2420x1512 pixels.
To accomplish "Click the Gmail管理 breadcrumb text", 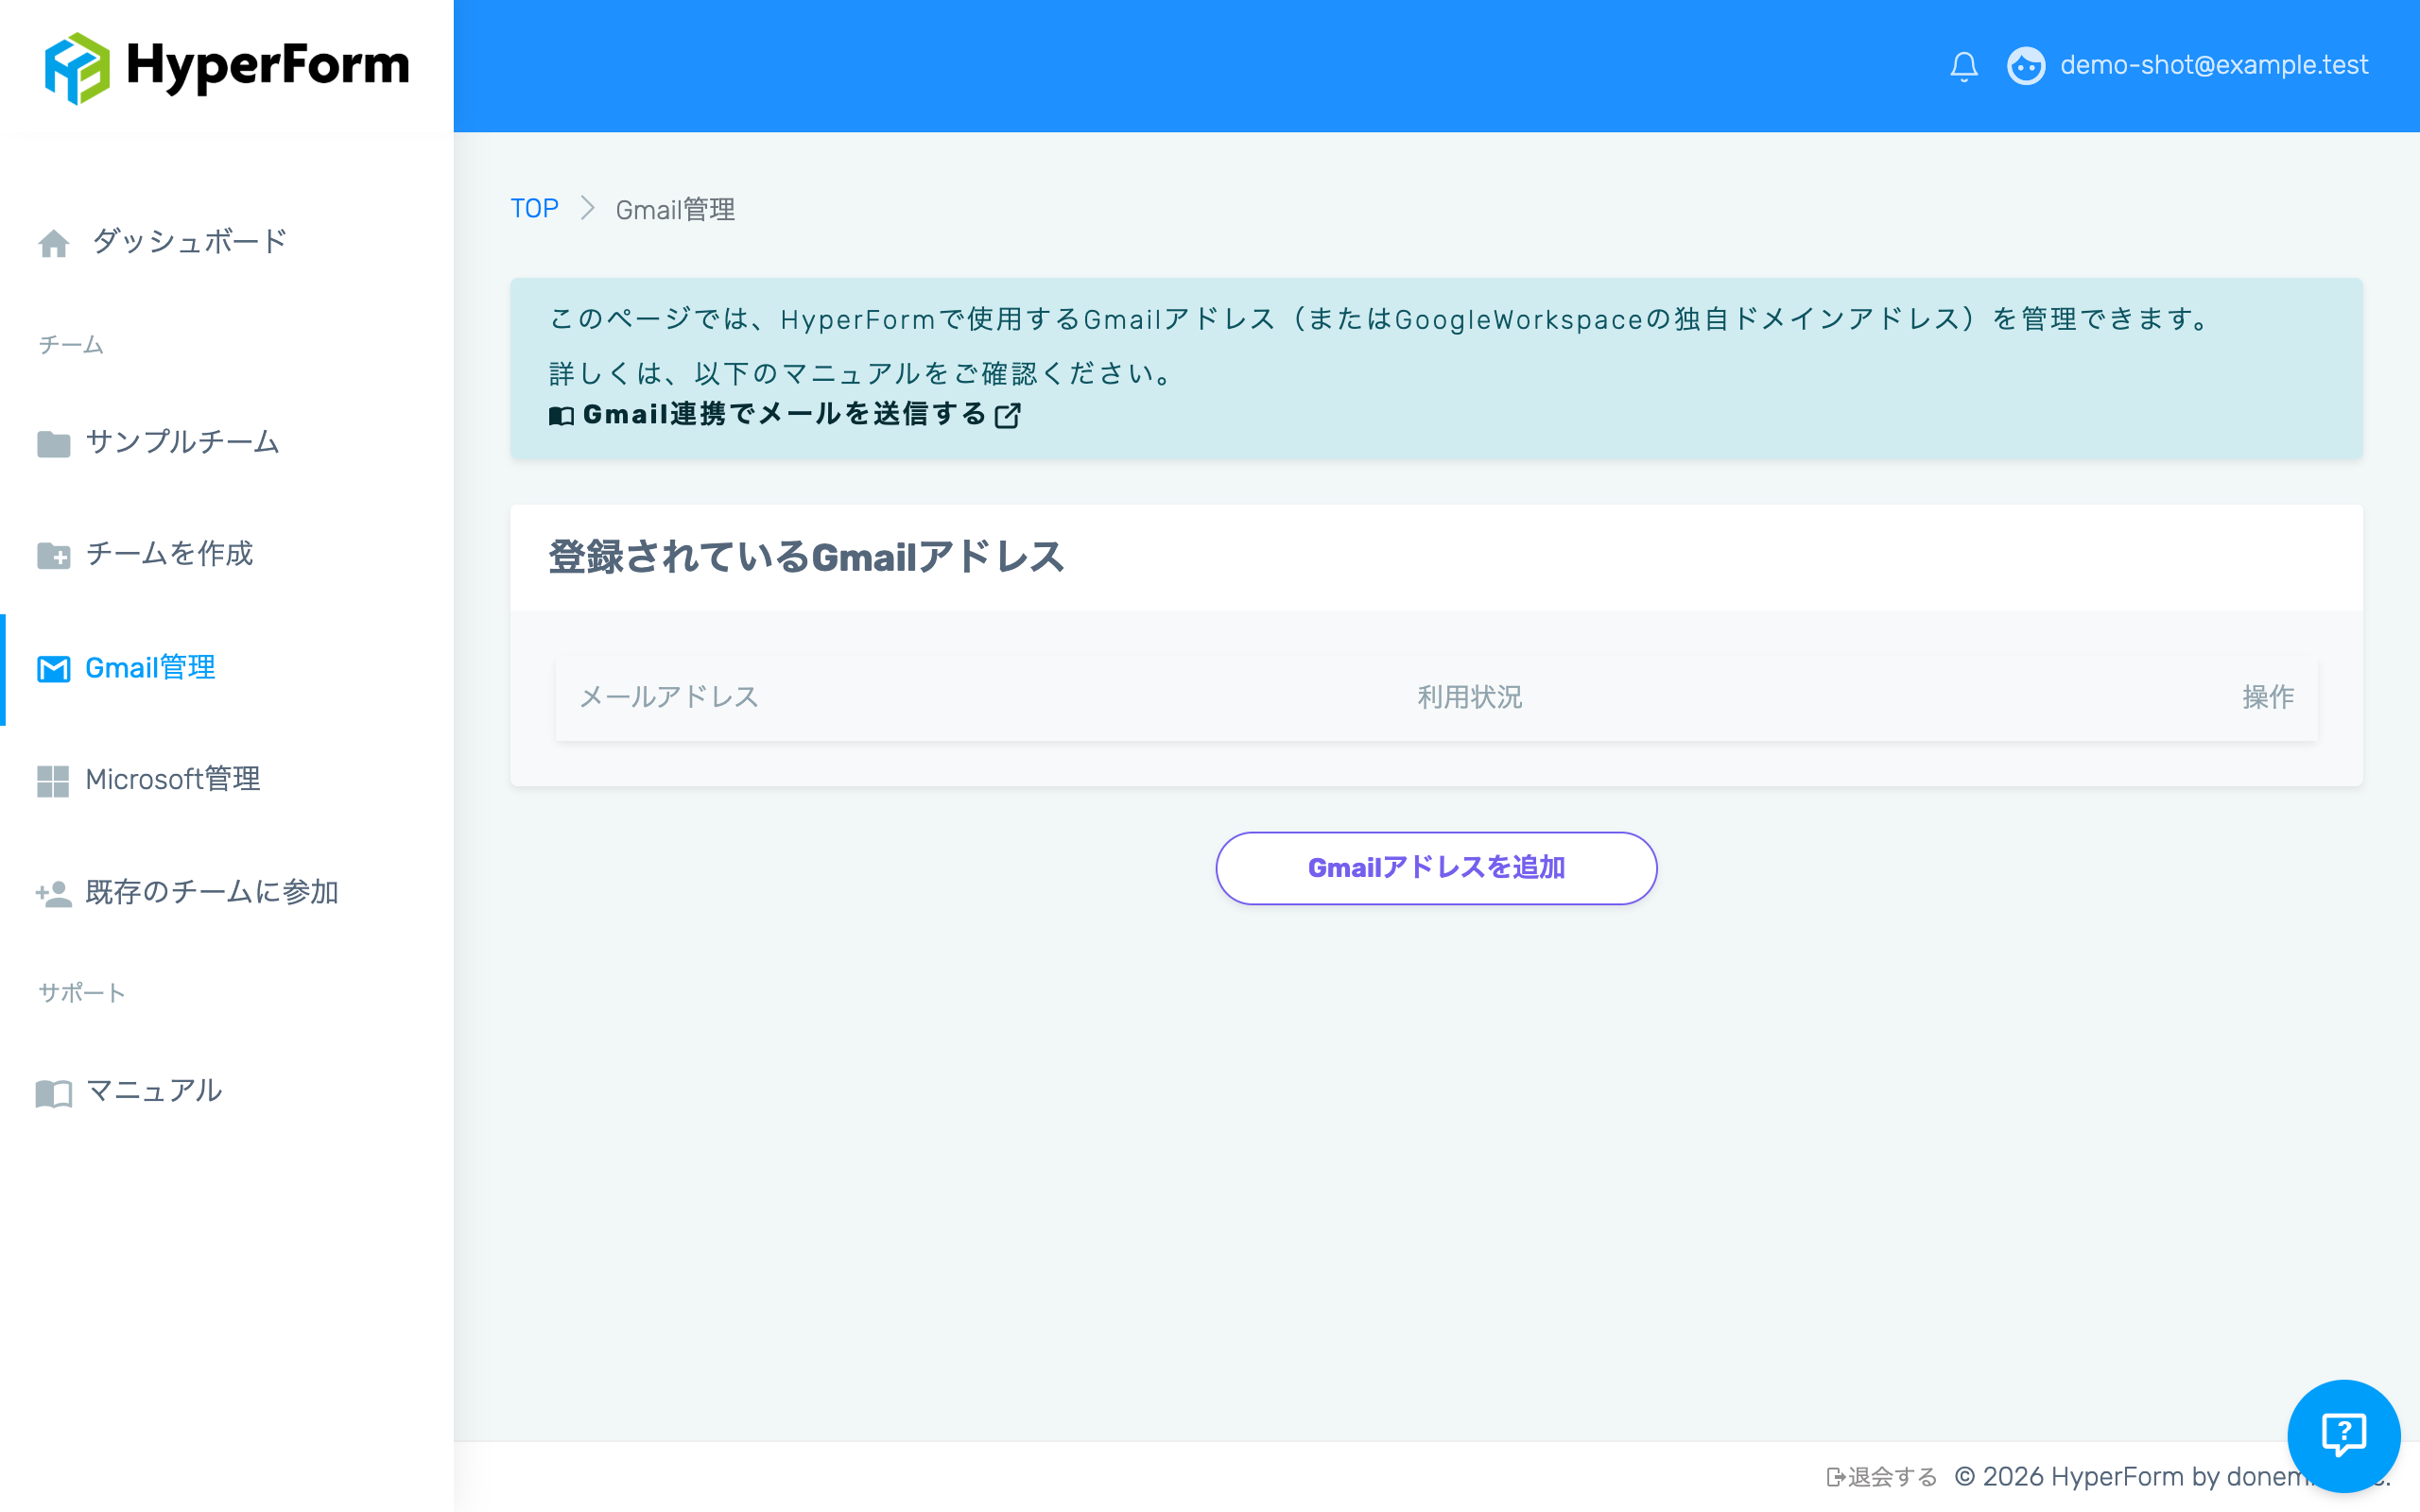I will (x=675, y=209).
